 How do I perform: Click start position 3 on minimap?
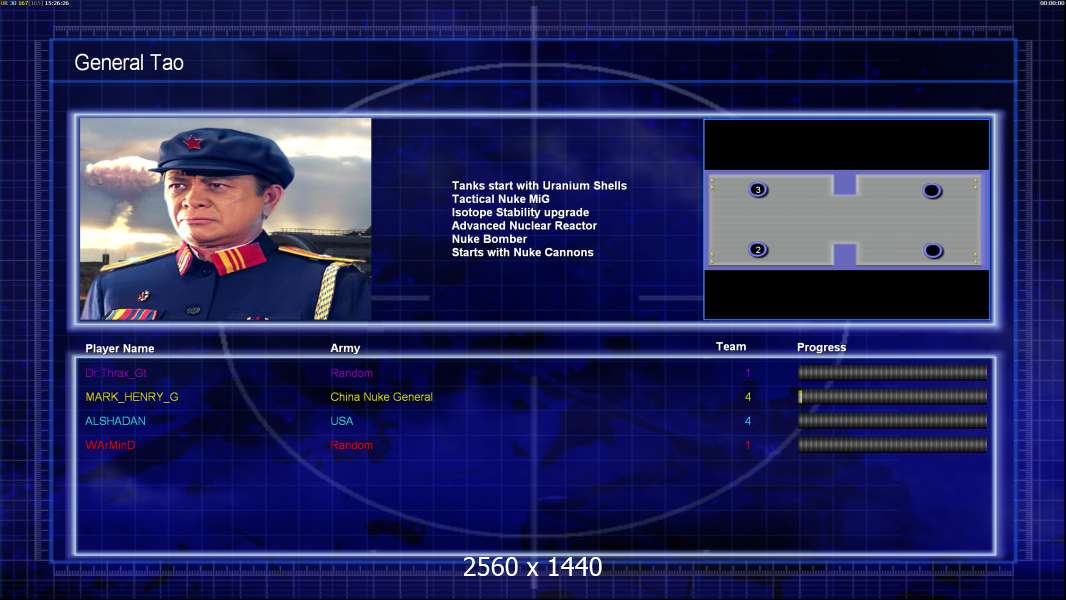pyautogui.click(x=758, y=190)
